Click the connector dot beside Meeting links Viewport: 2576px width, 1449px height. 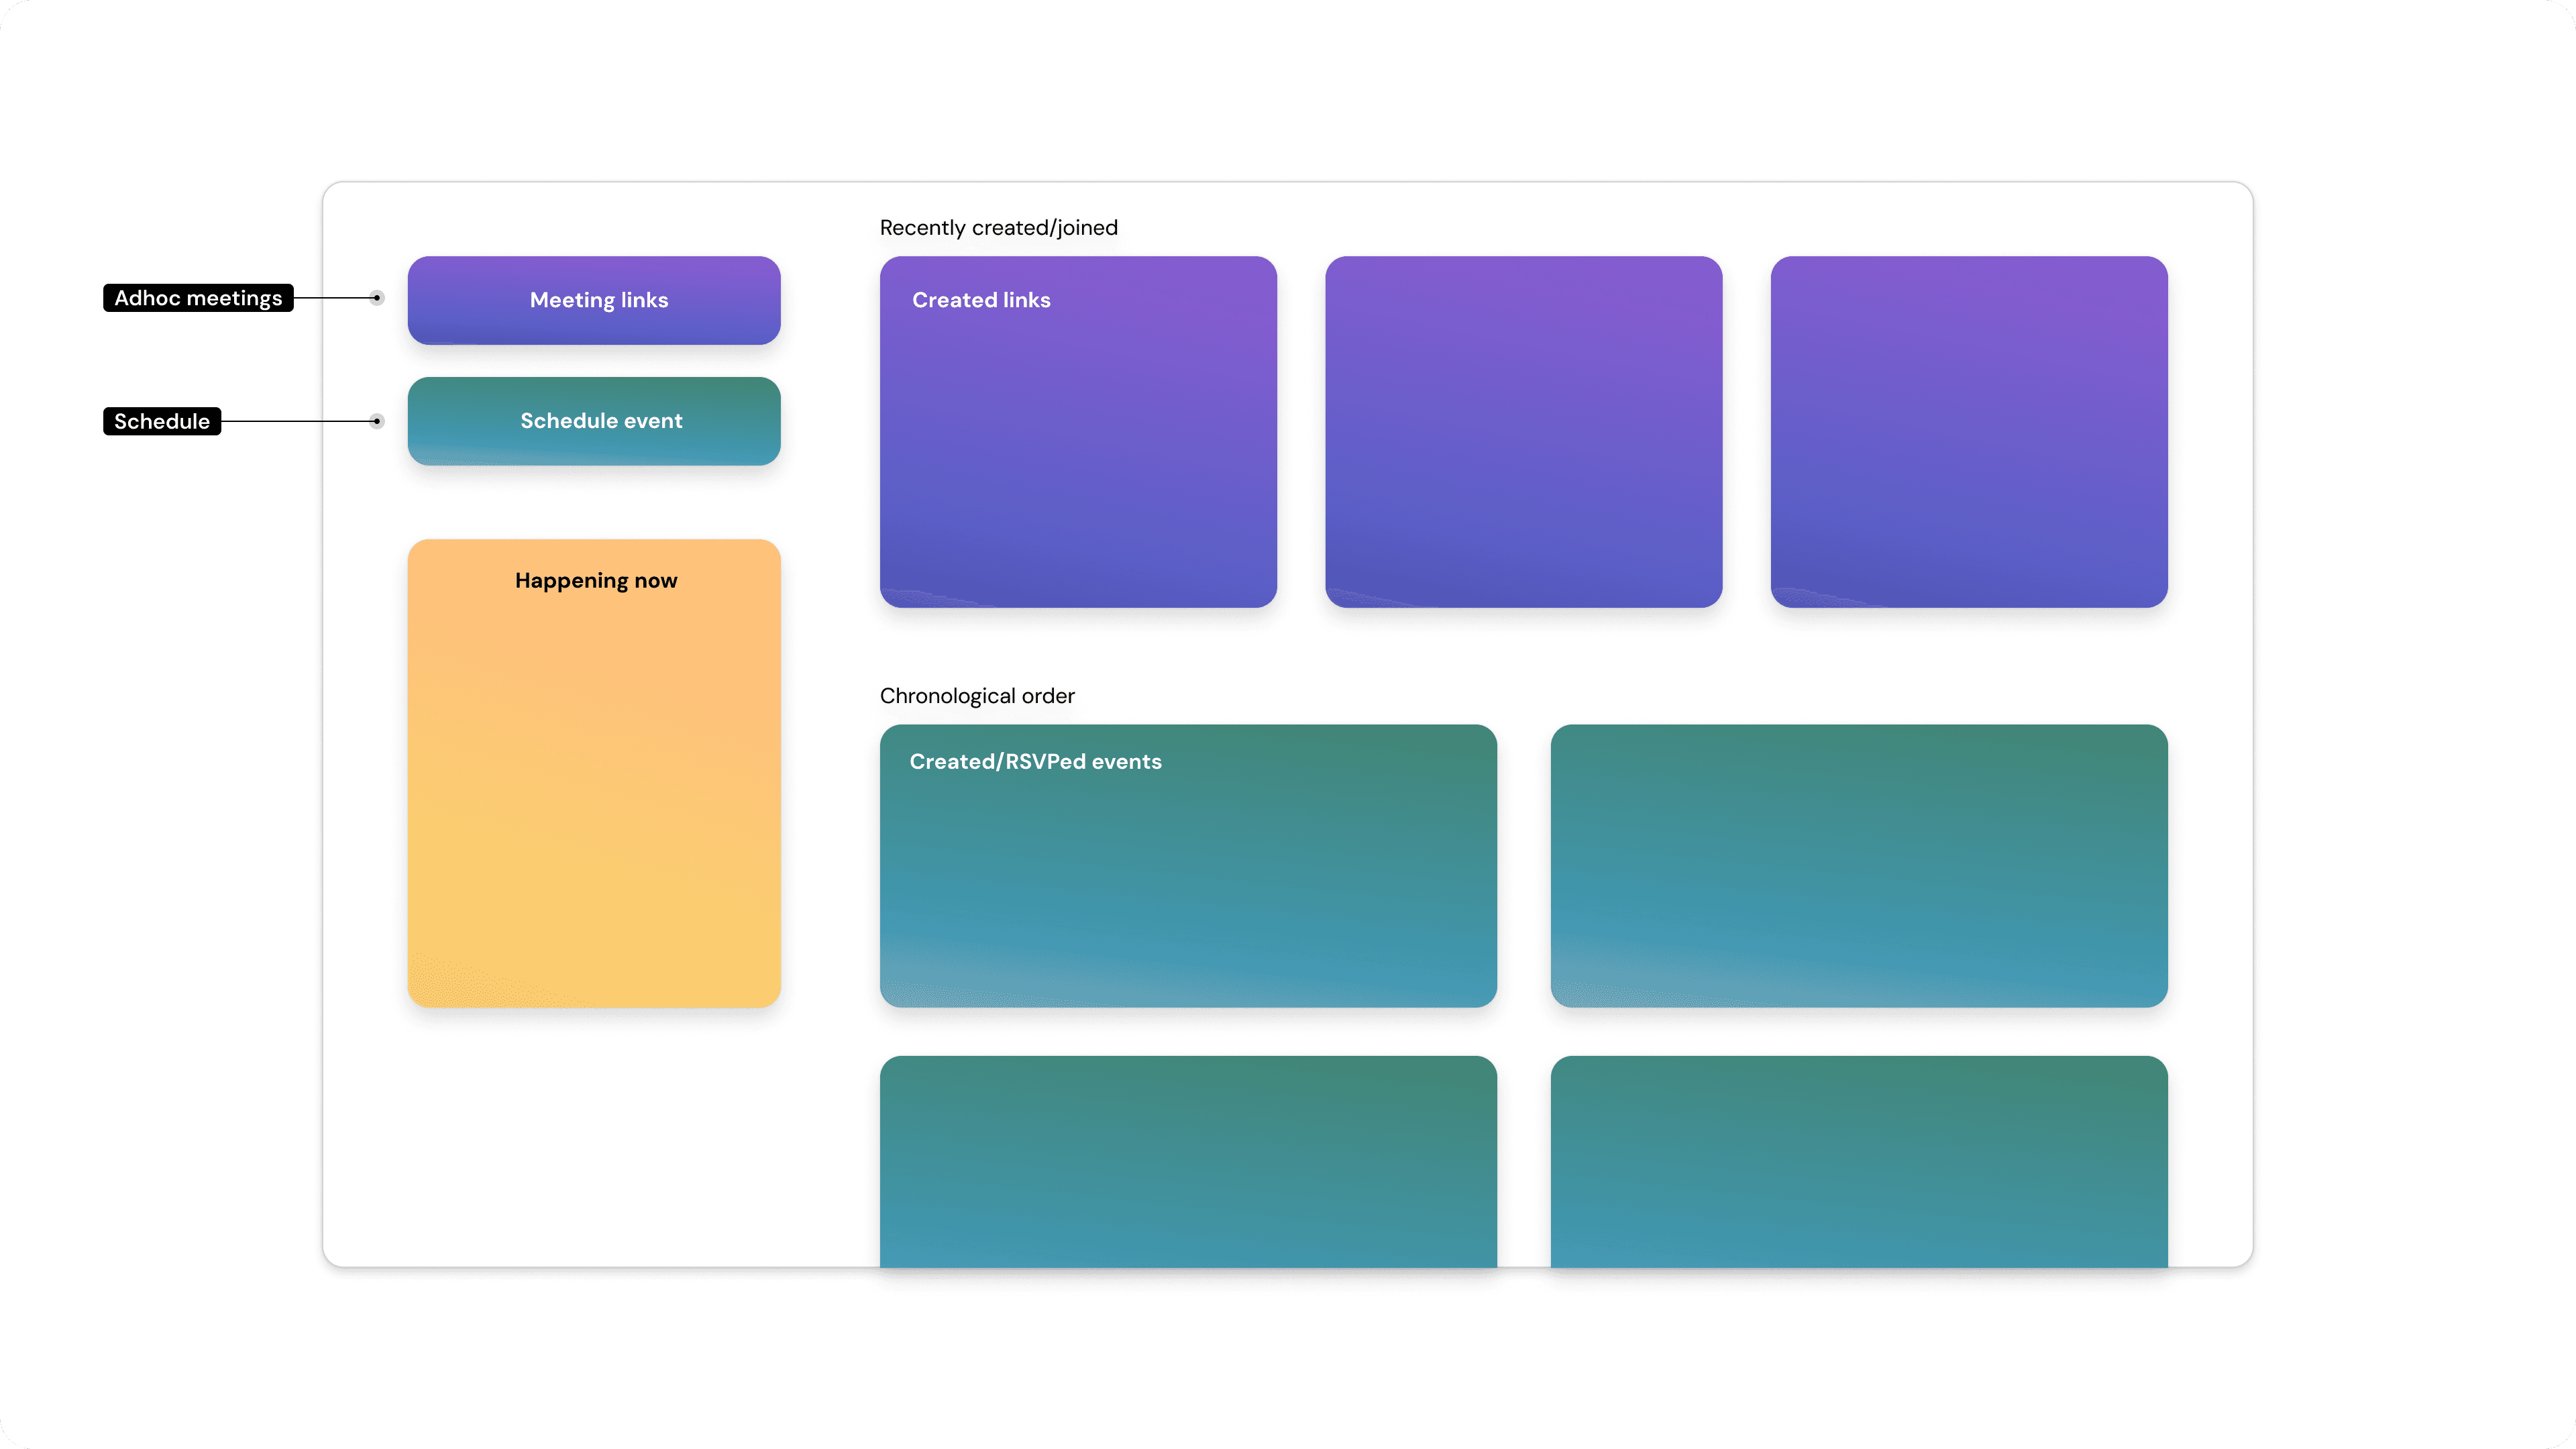(377, 298)
